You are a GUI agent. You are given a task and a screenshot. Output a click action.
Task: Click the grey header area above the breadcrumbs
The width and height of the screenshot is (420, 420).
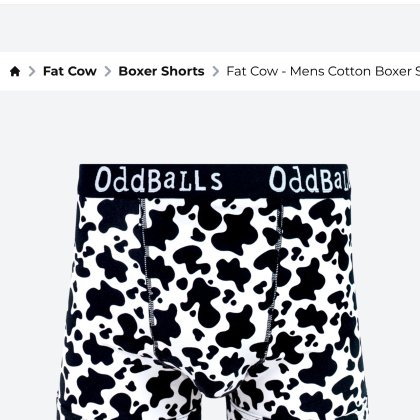point(210,28)
